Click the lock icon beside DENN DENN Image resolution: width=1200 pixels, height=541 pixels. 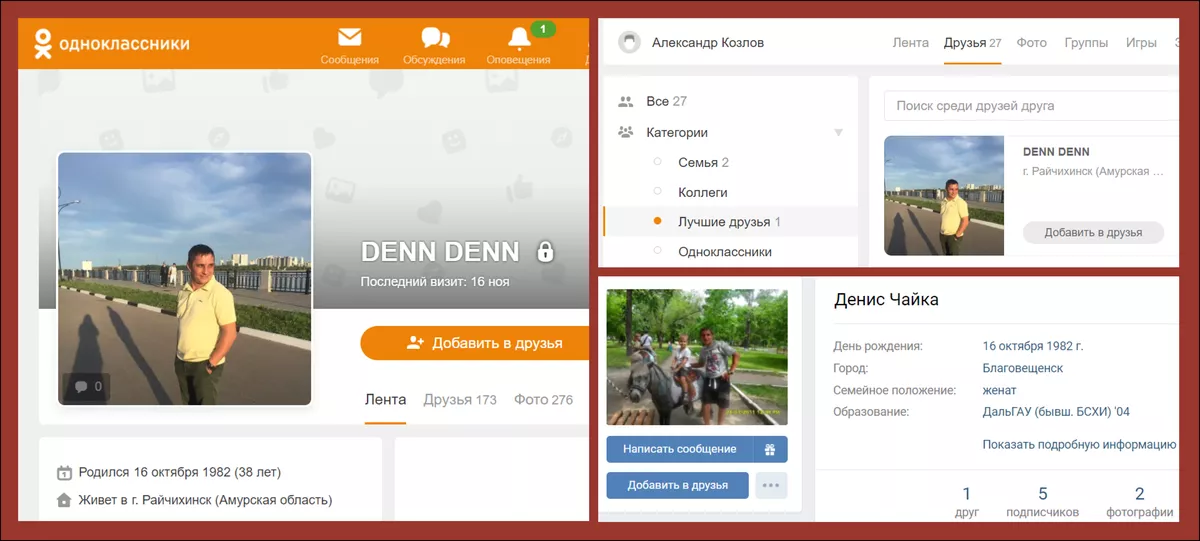(545, 251)
